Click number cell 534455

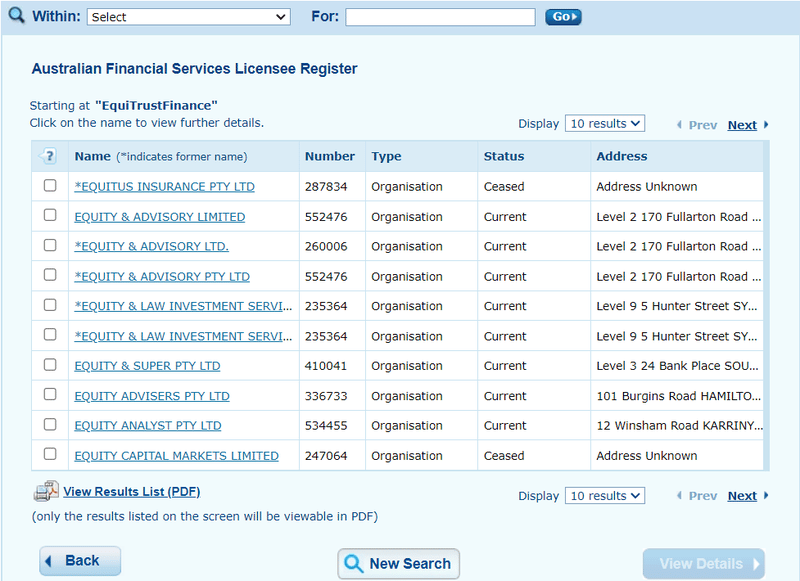click(326, 425)
